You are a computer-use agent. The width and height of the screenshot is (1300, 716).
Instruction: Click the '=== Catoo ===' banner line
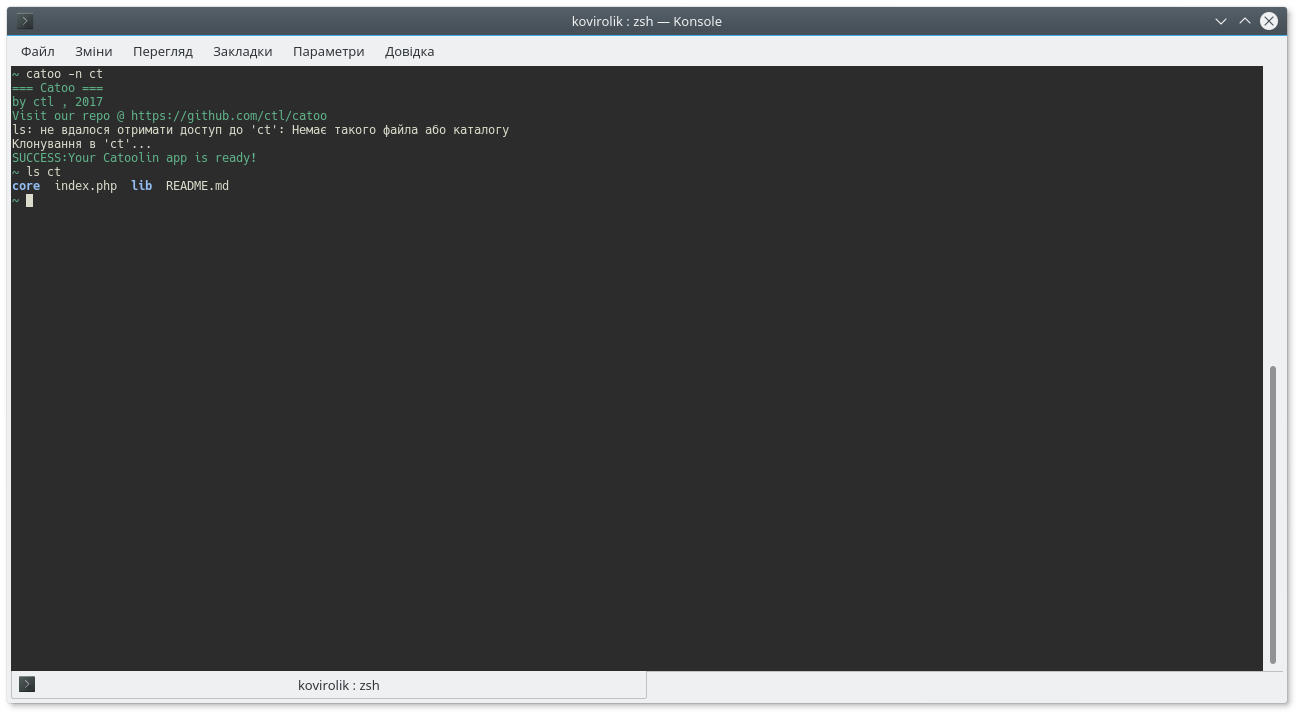tap(57, 88)
